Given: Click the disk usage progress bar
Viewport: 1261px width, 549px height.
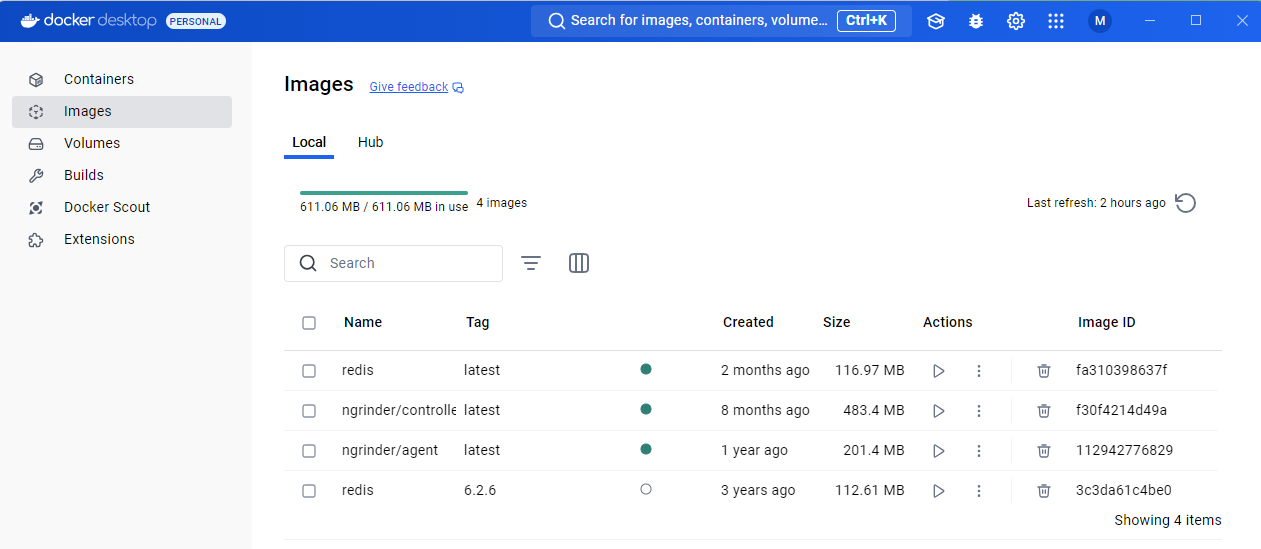Looking at the screenshot, I should click(x=384, y=192).
